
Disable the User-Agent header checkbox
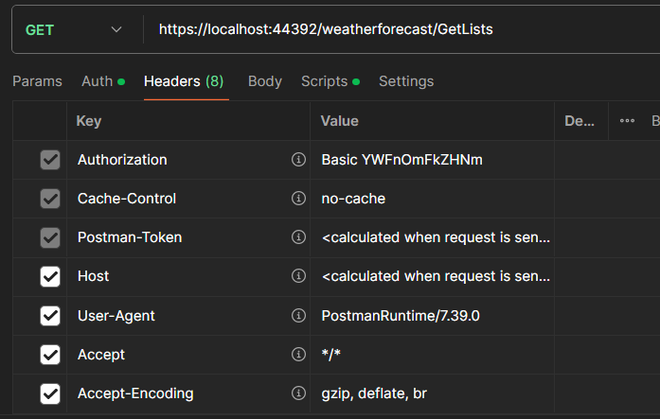coord(50,316)
